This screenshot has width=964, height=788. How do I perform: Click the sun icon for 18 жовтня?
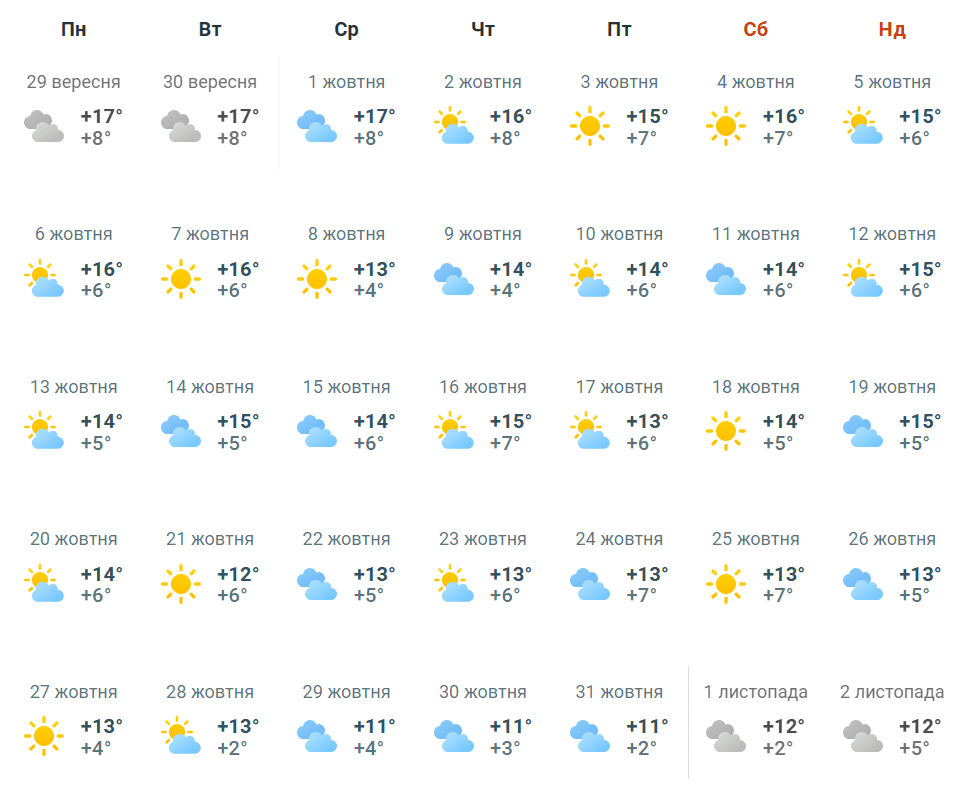(x=725, y=431)
